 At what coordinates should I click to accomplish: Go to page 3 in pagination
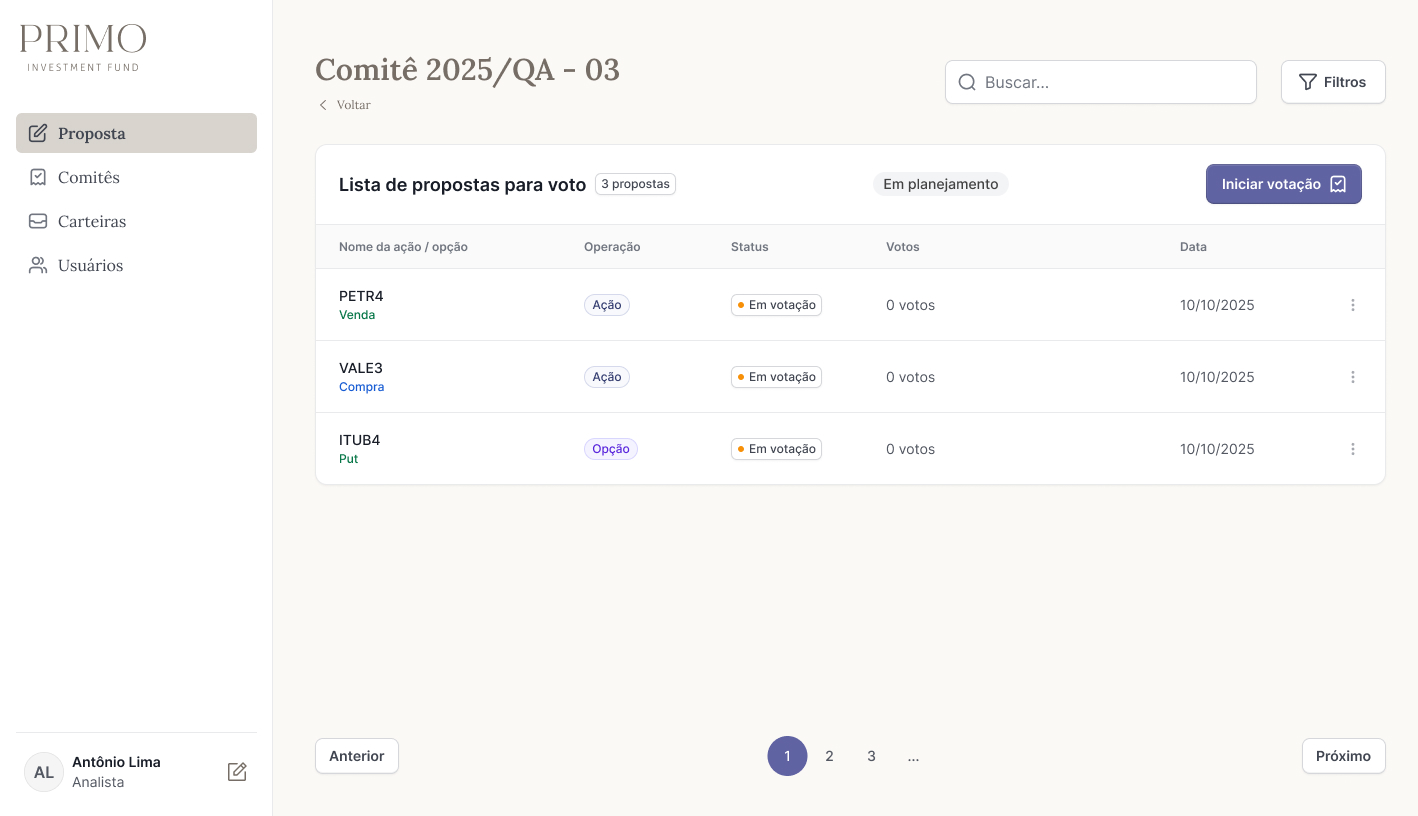(871, 756)
